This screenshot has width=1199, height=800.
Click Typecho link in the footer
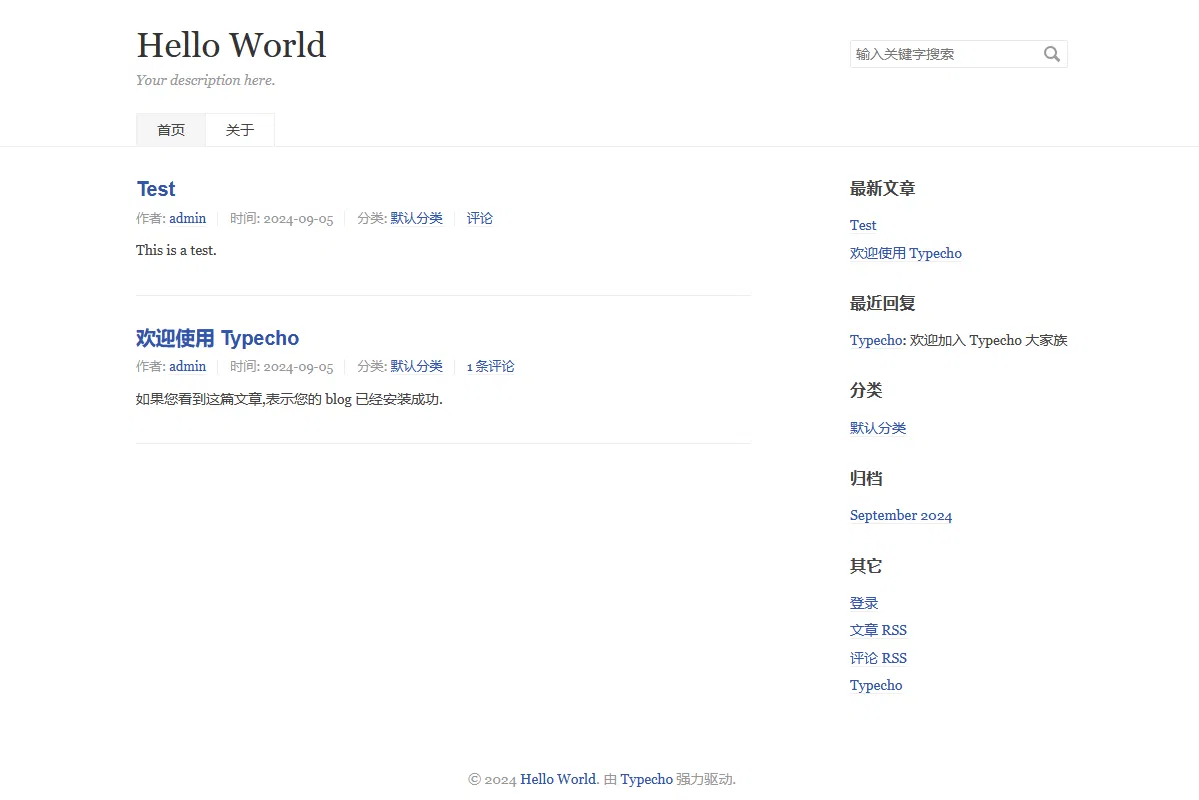(646, 779)
